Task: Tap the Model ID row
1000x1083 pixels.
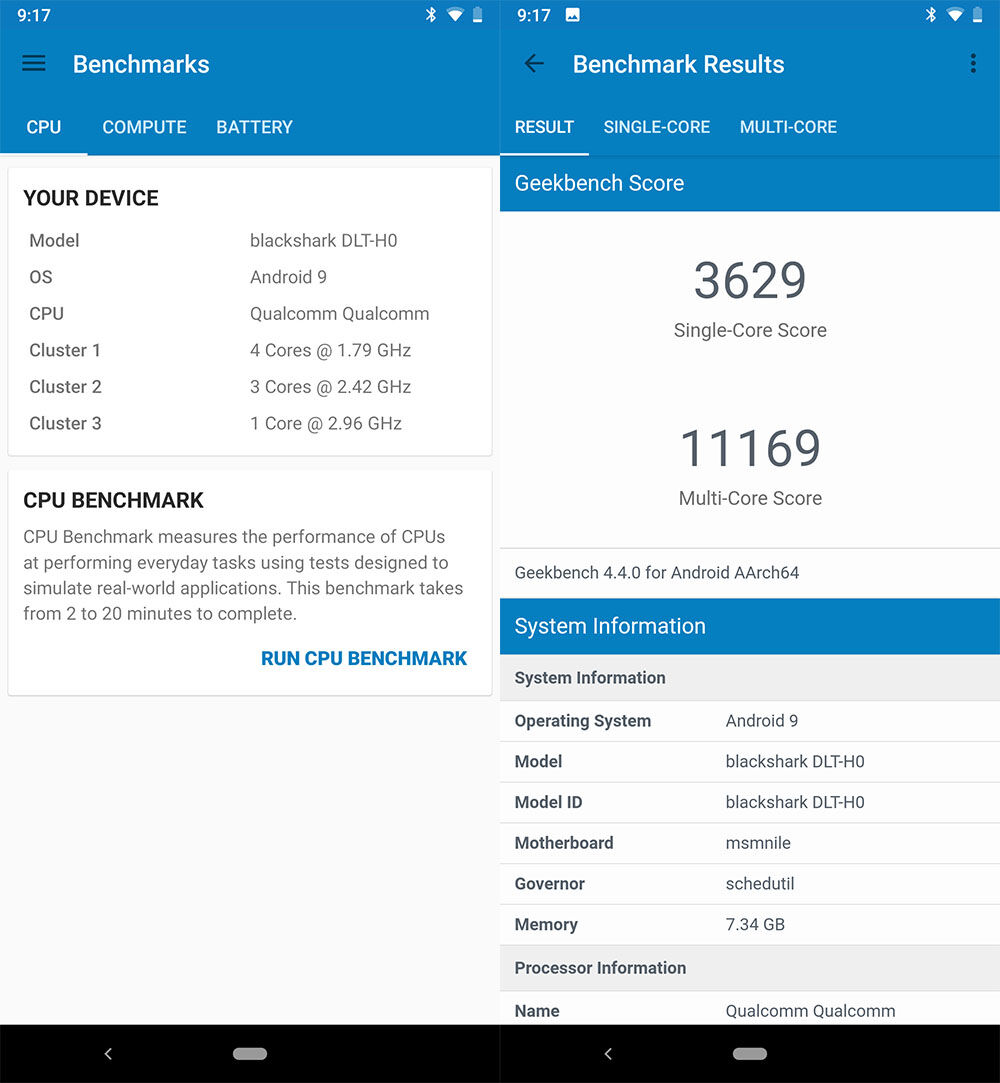Action: click(750, 803)
